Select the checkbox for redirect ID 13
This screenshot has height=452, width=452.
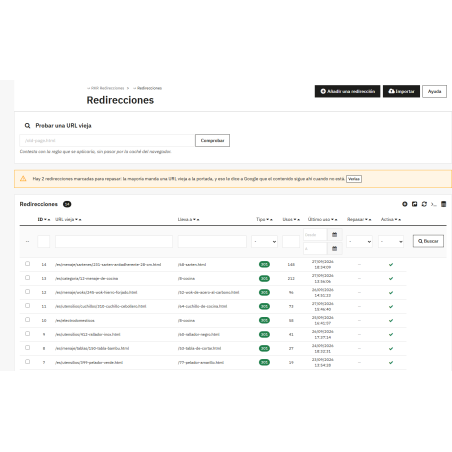coord(27,278)
